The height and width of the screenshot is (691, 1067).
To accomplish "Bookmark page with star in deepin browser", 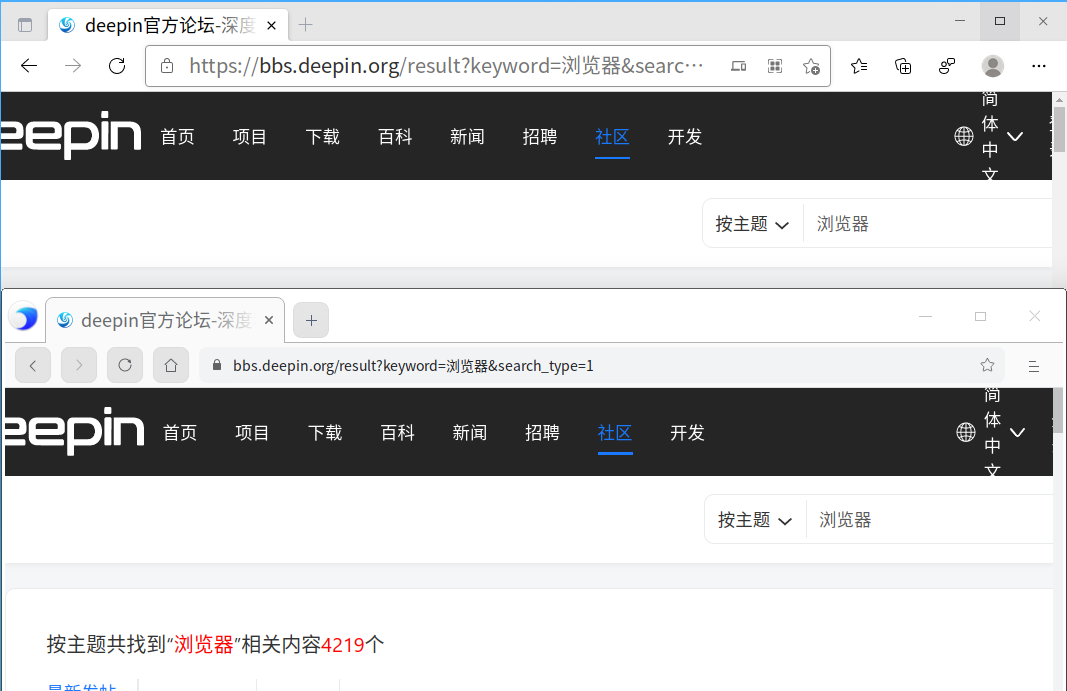I will pyautogui.click(x=987, y=366).
